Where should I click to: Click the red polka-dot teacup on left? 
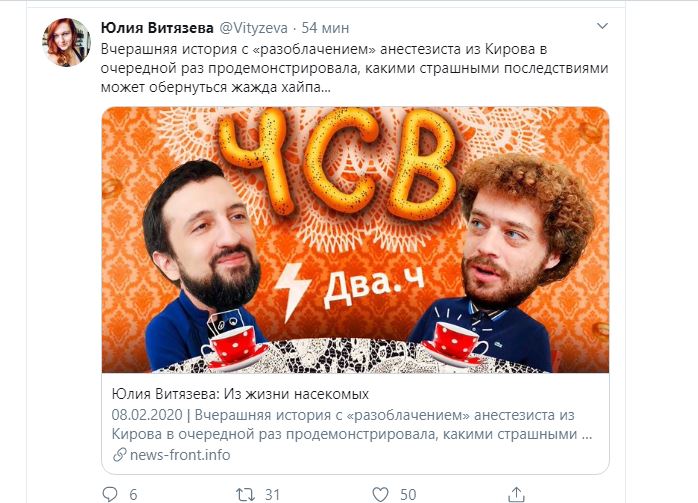[x=233, y=346]
